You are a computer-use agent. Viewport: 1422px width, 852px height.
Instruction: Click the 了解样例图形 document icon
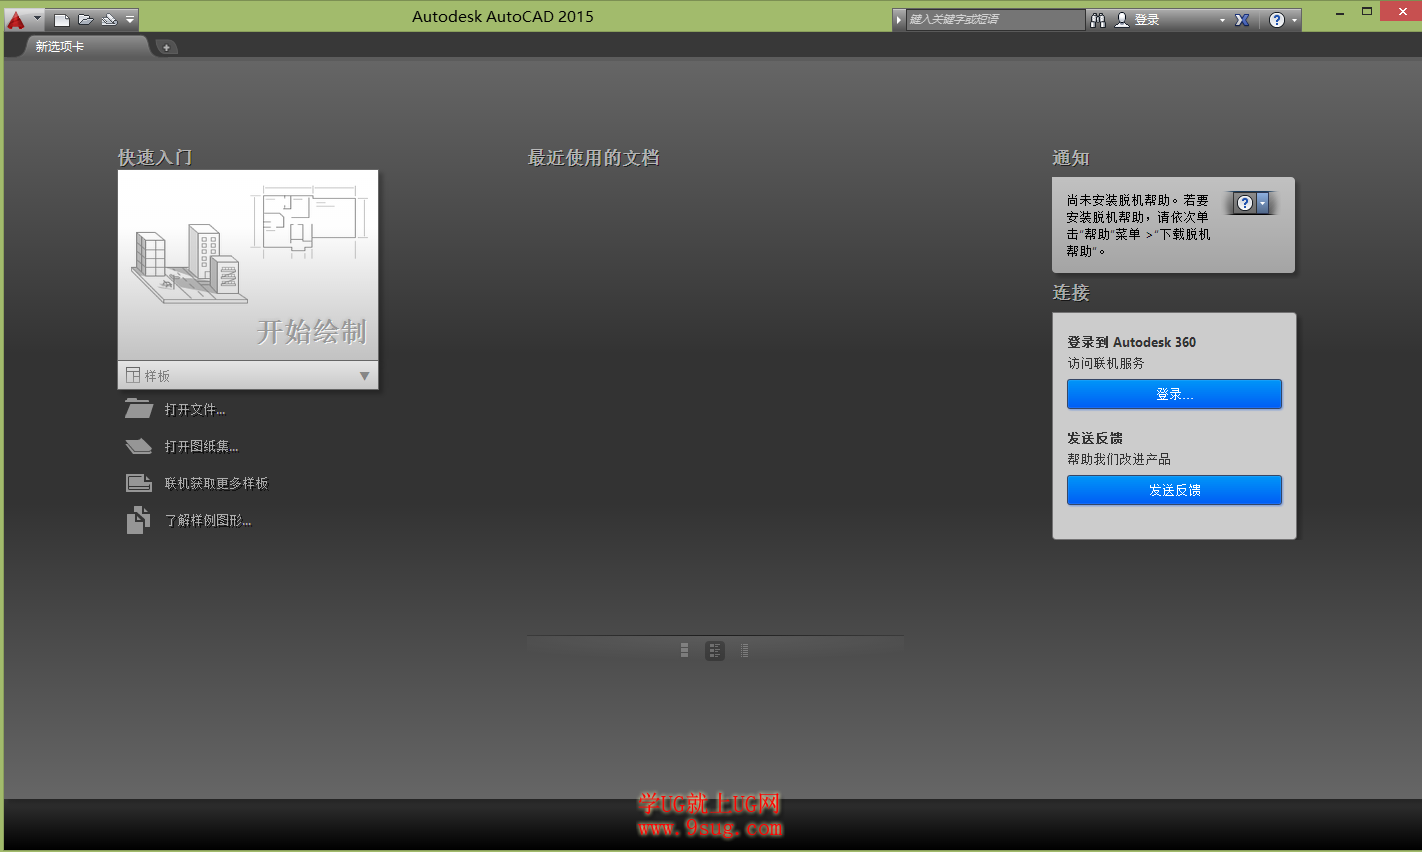[x=138, y=520]
